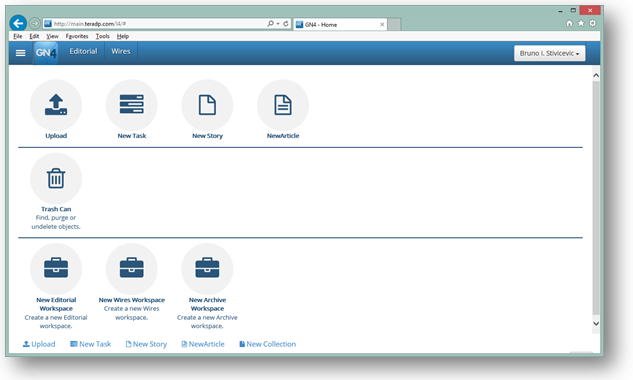Open the Help menu
The image size is (633, 380).
[x=123, y=36]
